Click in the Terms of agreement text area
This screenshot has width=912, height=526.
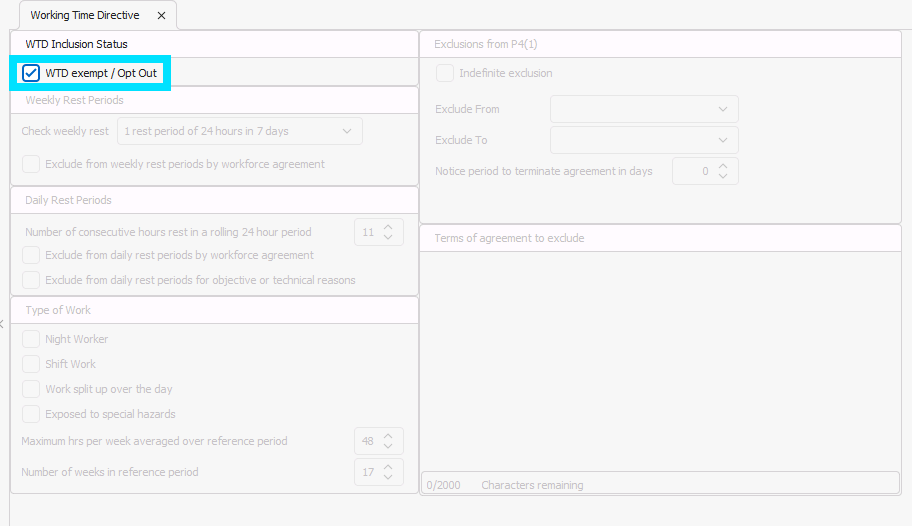(x=660, y=360)
